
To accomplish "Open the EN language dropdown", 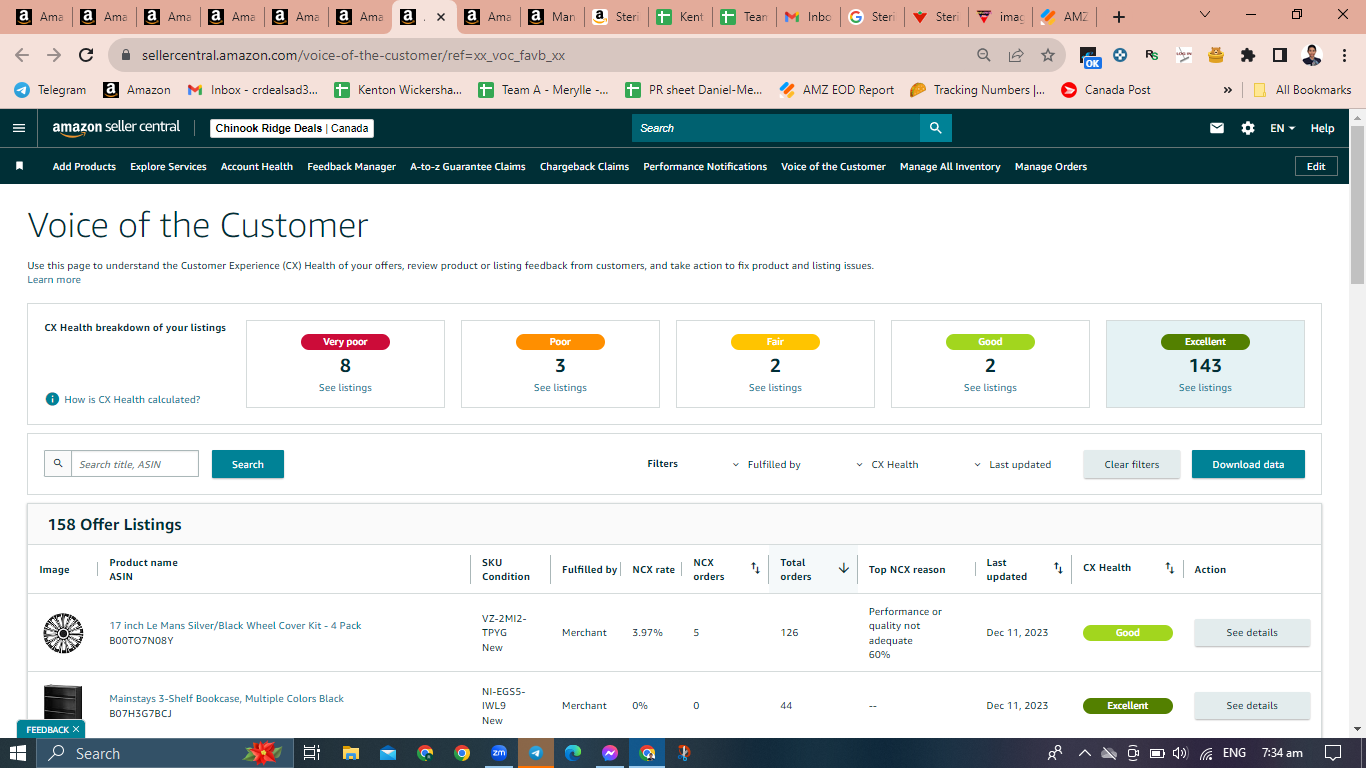I will pyautogui.click(x=1283, y=128).
